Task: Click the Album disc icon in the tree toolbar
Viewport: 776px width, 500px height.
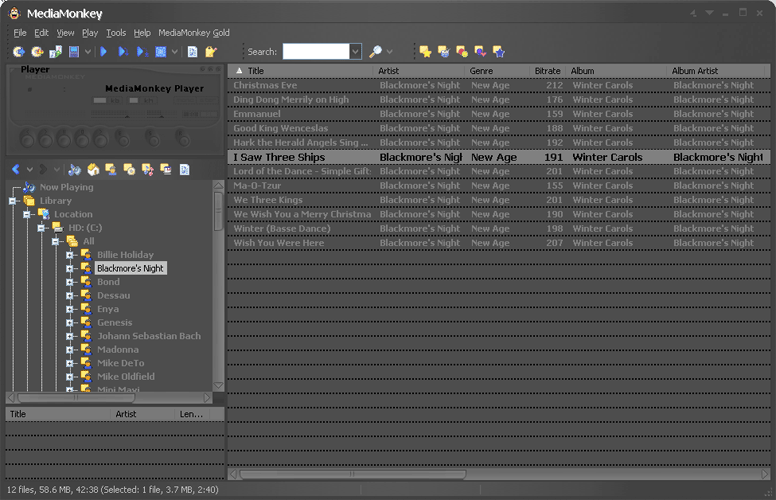Action: click(x=129, y=170)
